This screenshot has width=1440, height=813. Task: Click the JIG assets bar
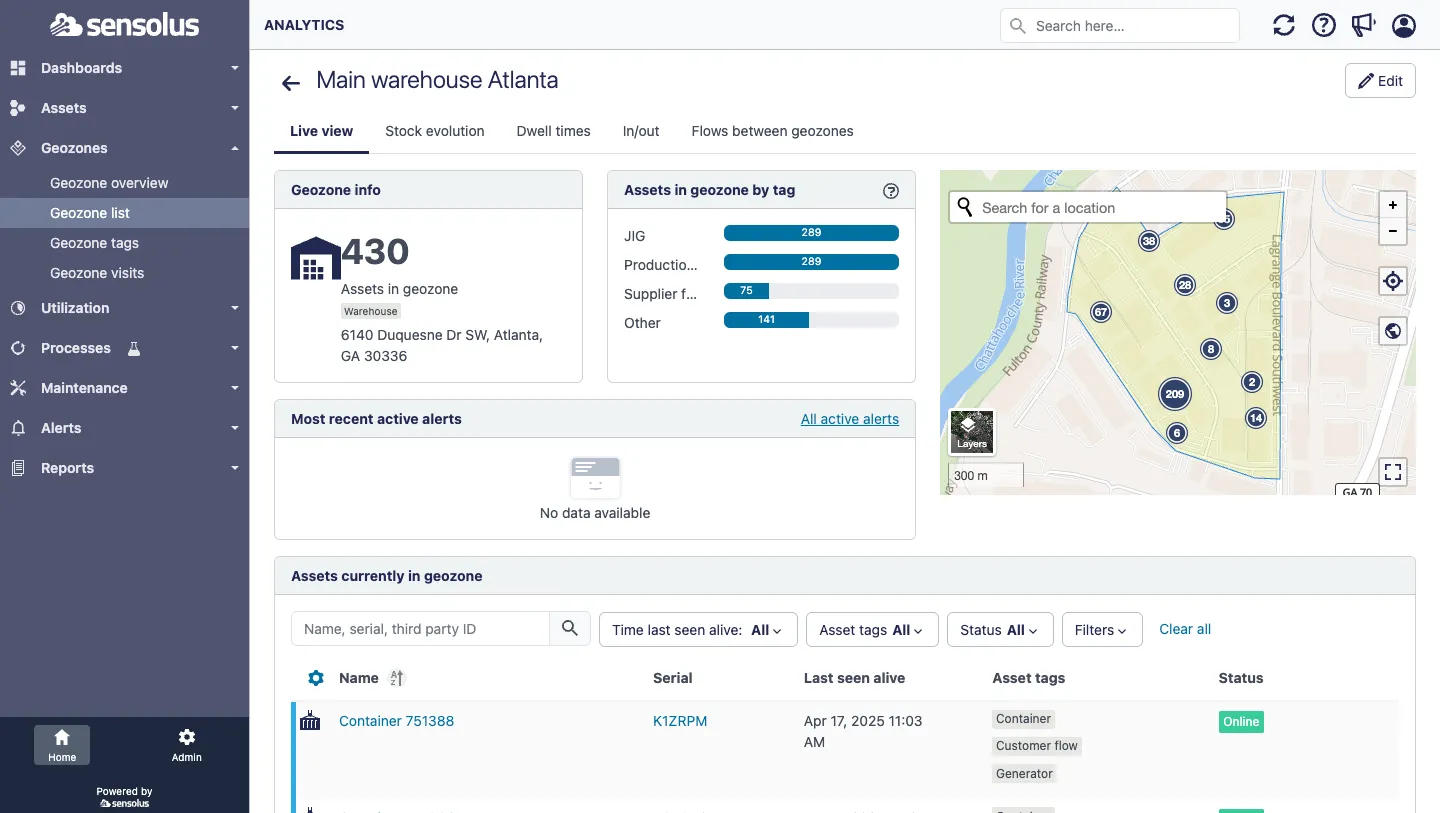[810, 233]
